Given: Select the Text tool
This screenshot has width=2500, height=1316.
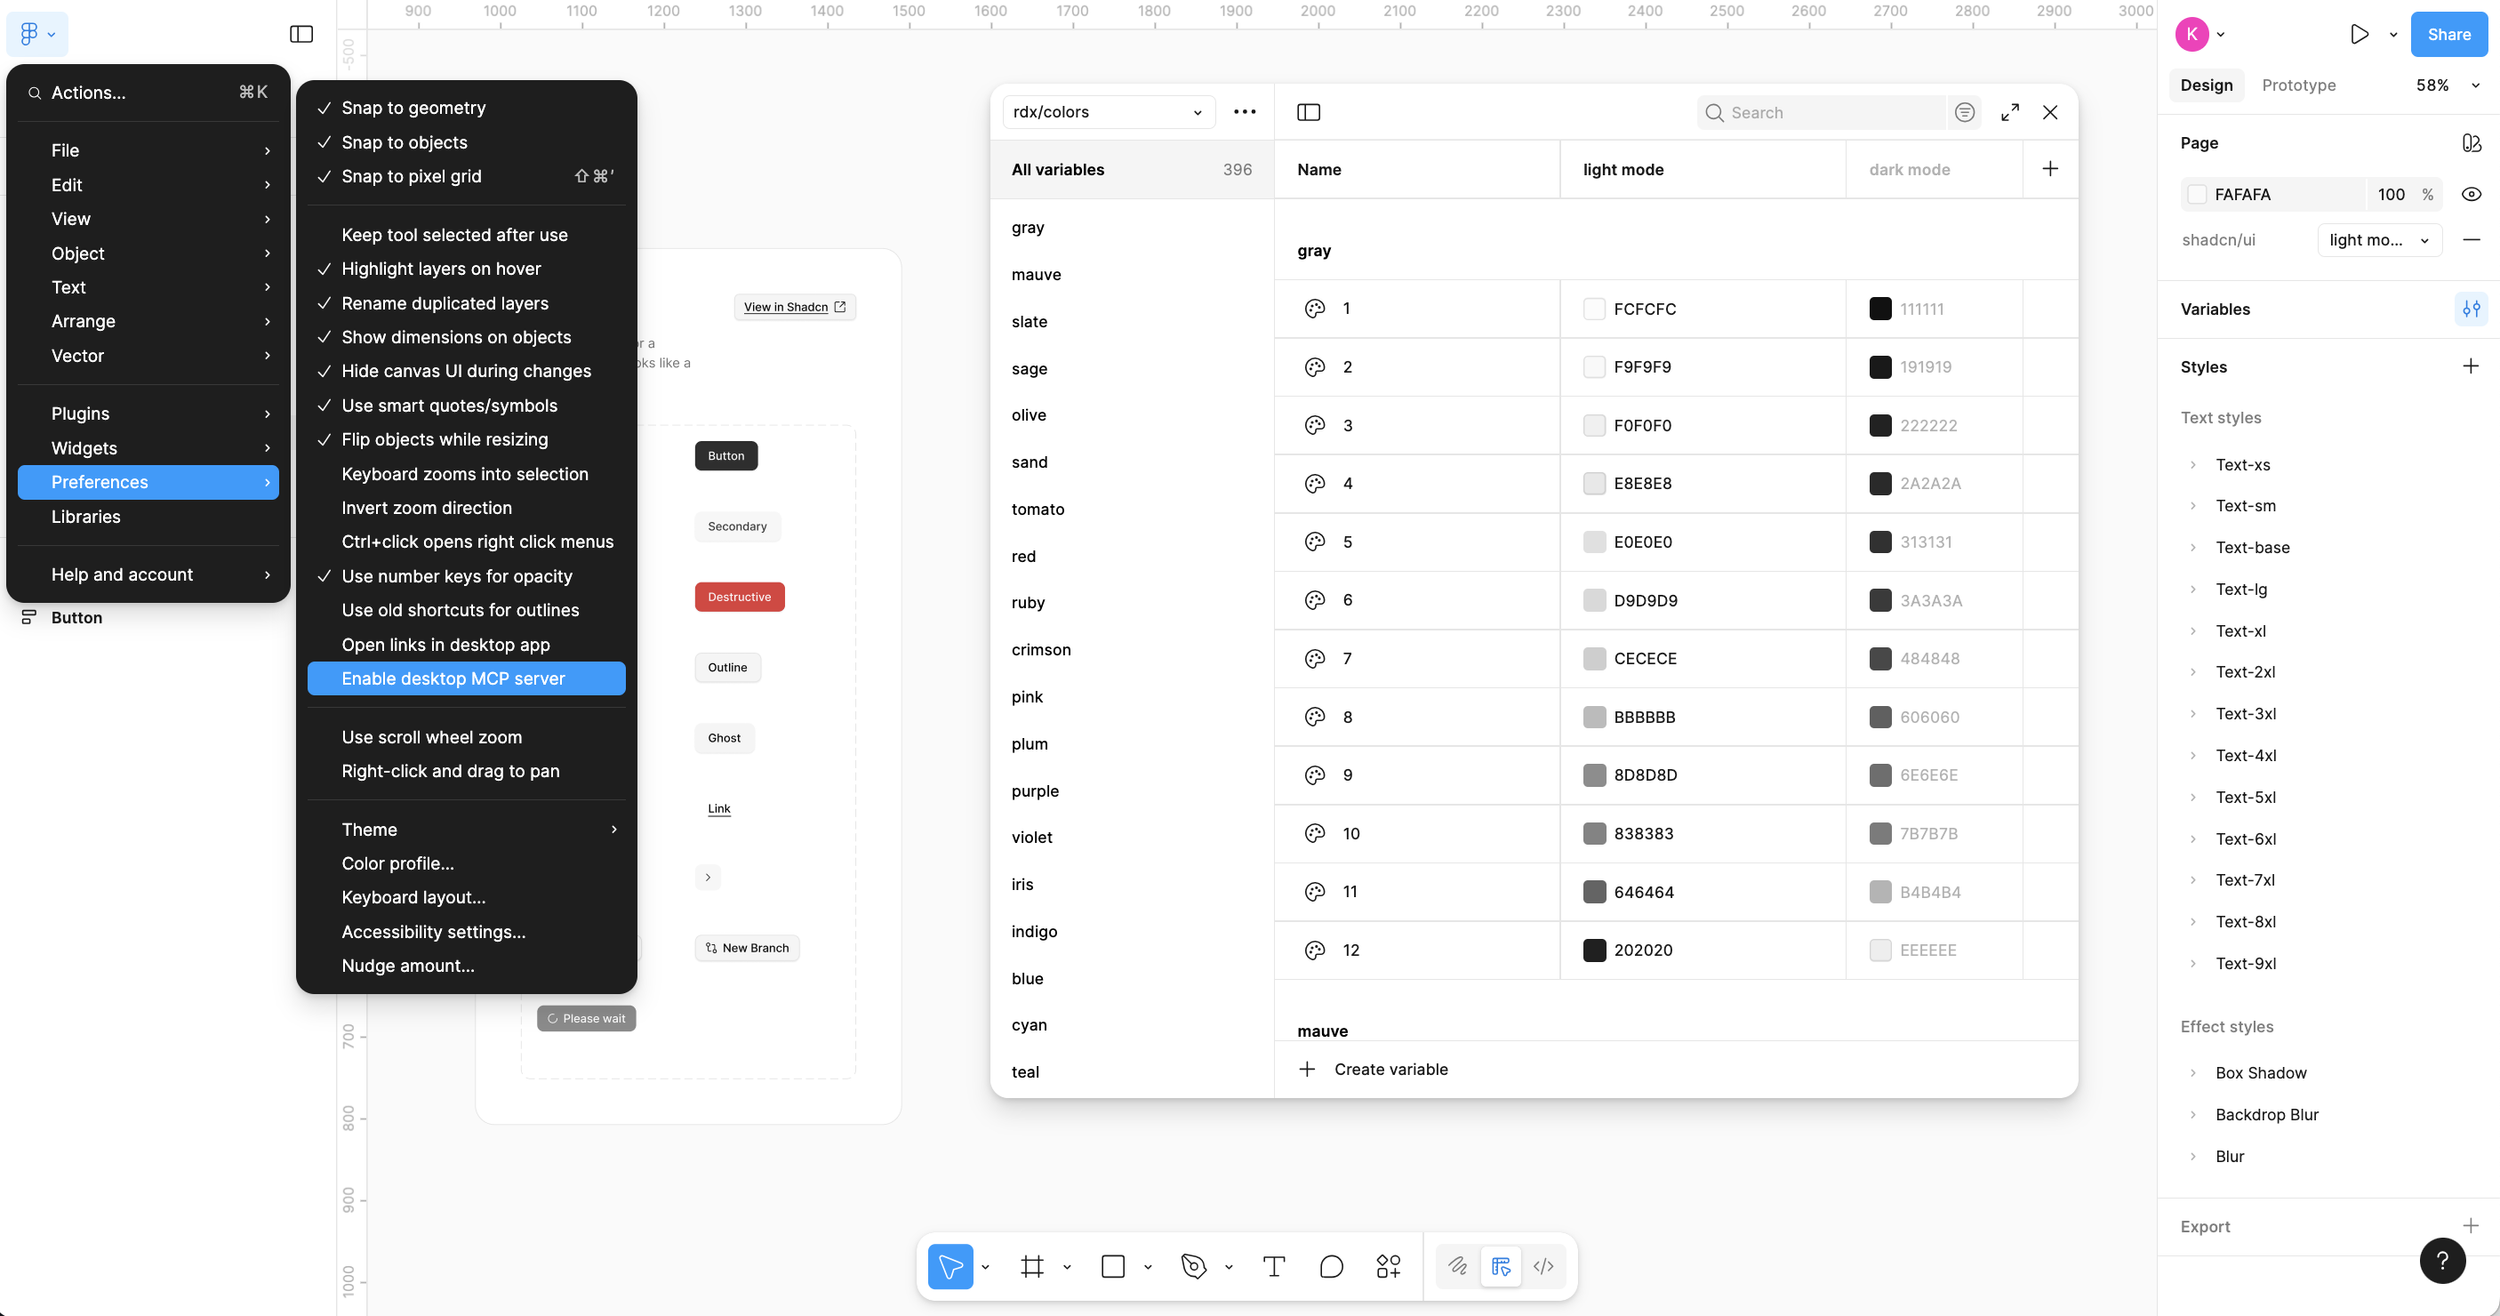Looking at the screenshot, I should [1273, 1266].
